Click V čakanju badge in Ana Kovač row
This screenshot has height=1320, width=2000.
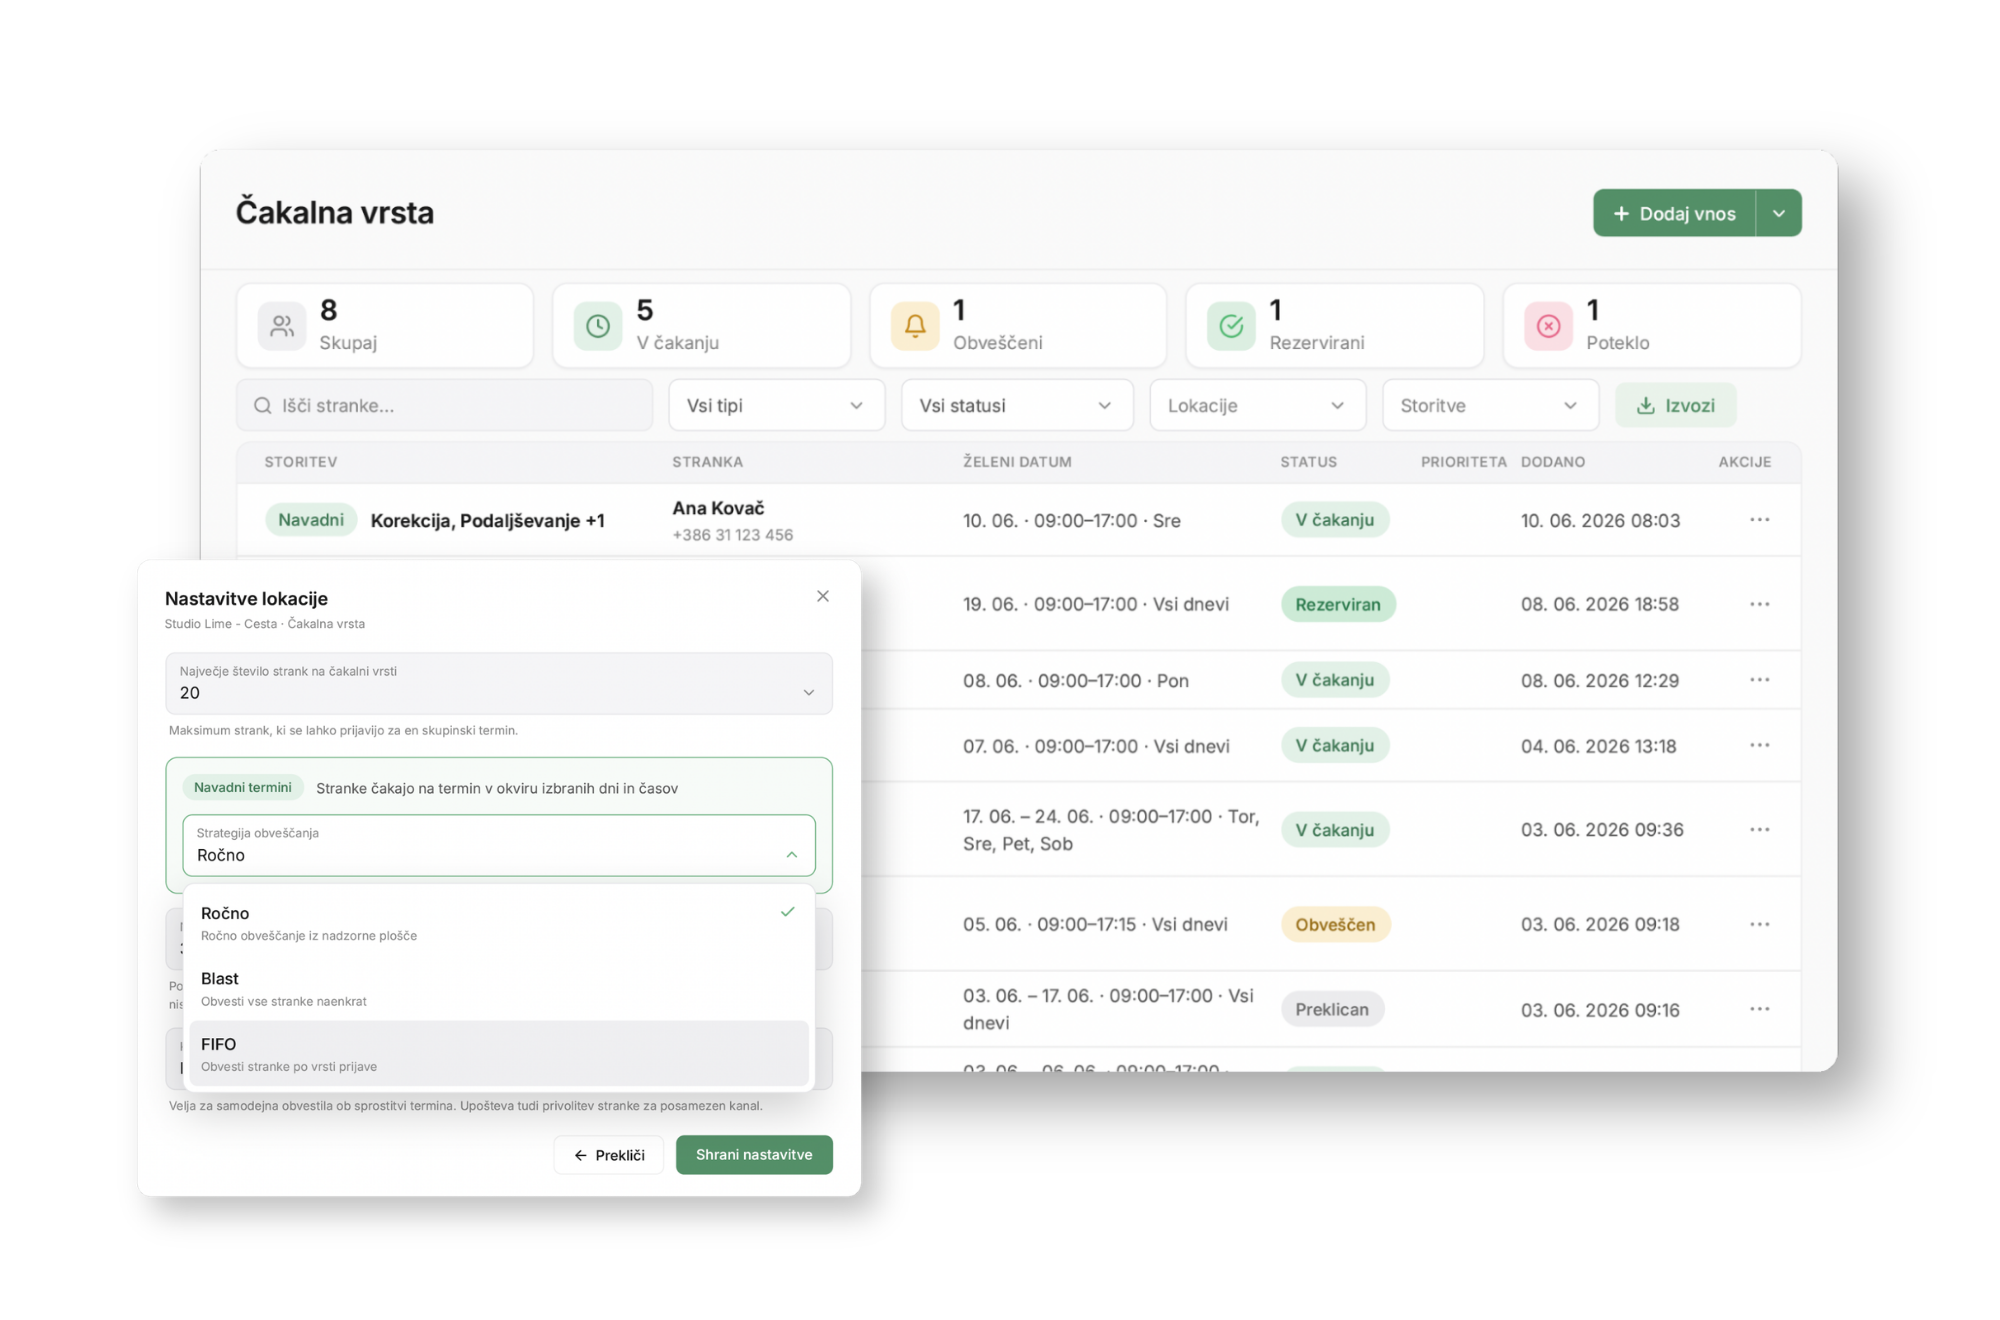[1335, 520]
